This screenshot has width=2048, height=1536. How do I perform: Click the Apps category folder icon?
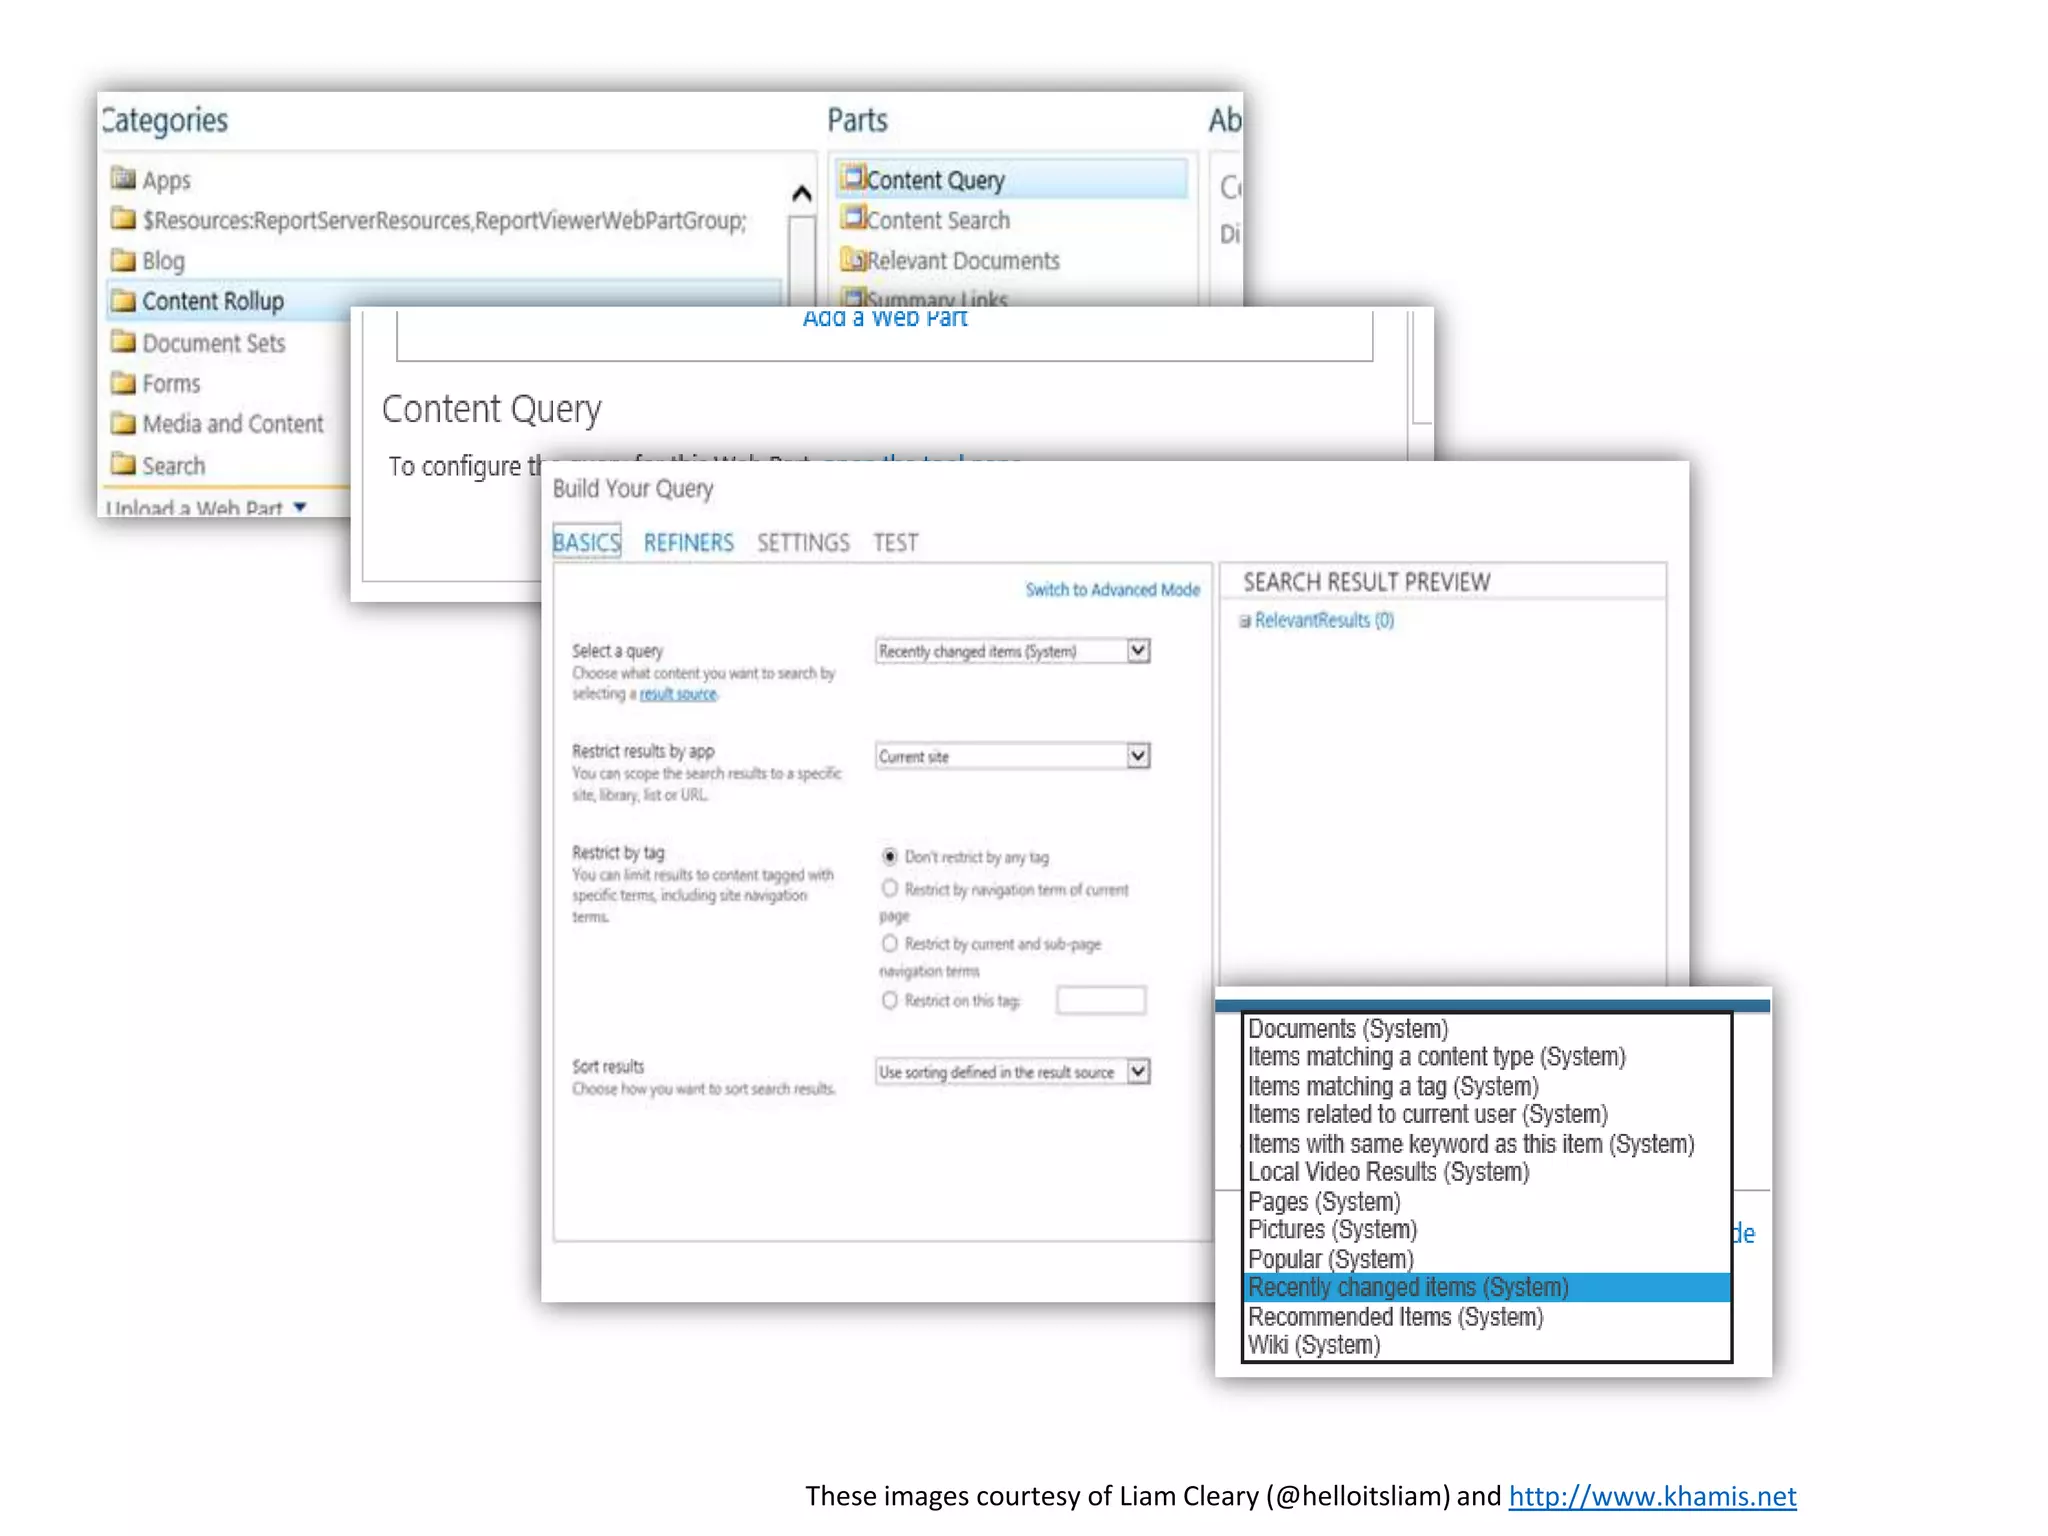tap(123, 179)
